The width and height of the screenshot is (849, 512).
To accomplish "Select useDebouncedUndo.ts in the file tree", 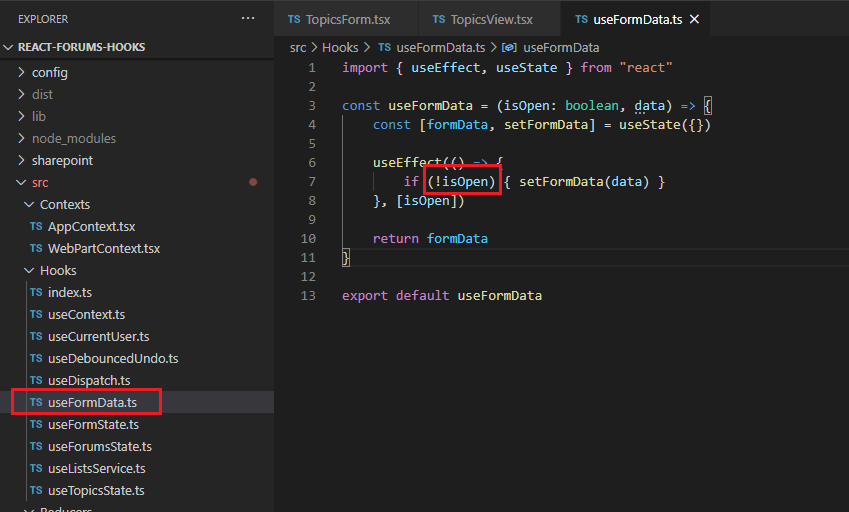I will click(112, 358).
